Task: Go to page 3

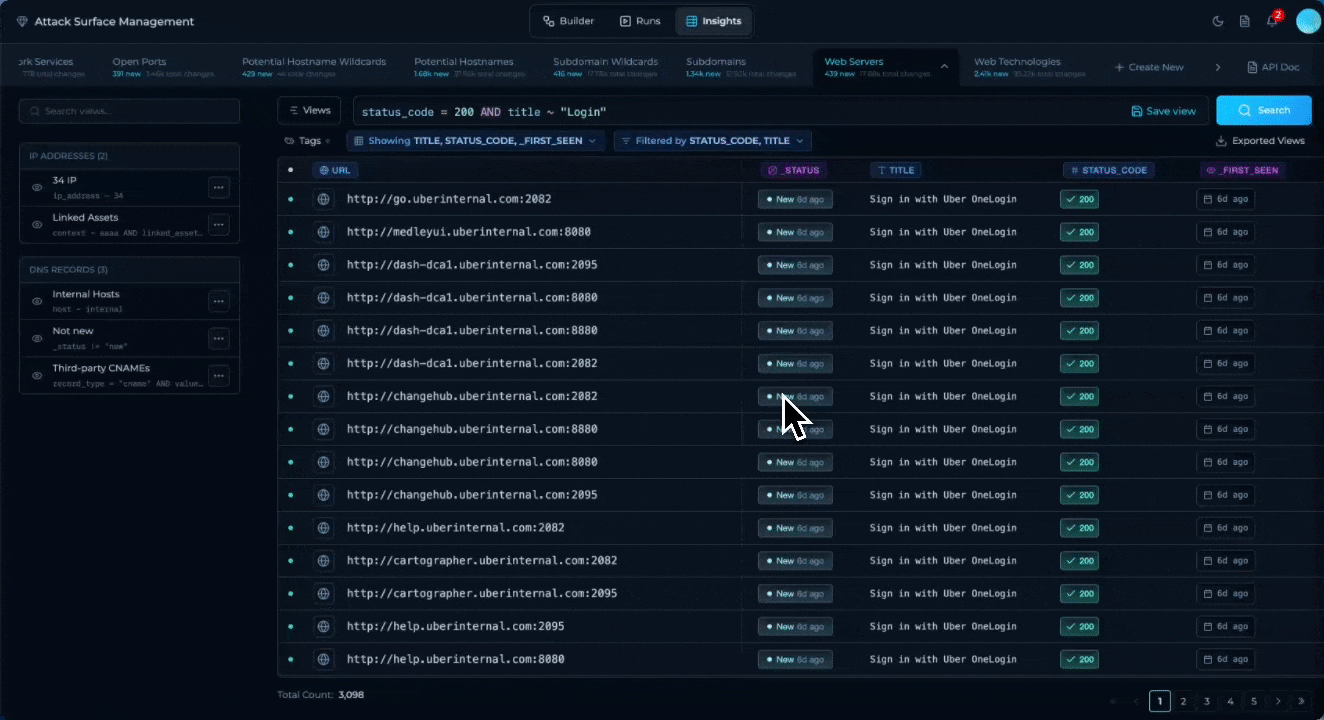Action: coord(1207,701)
